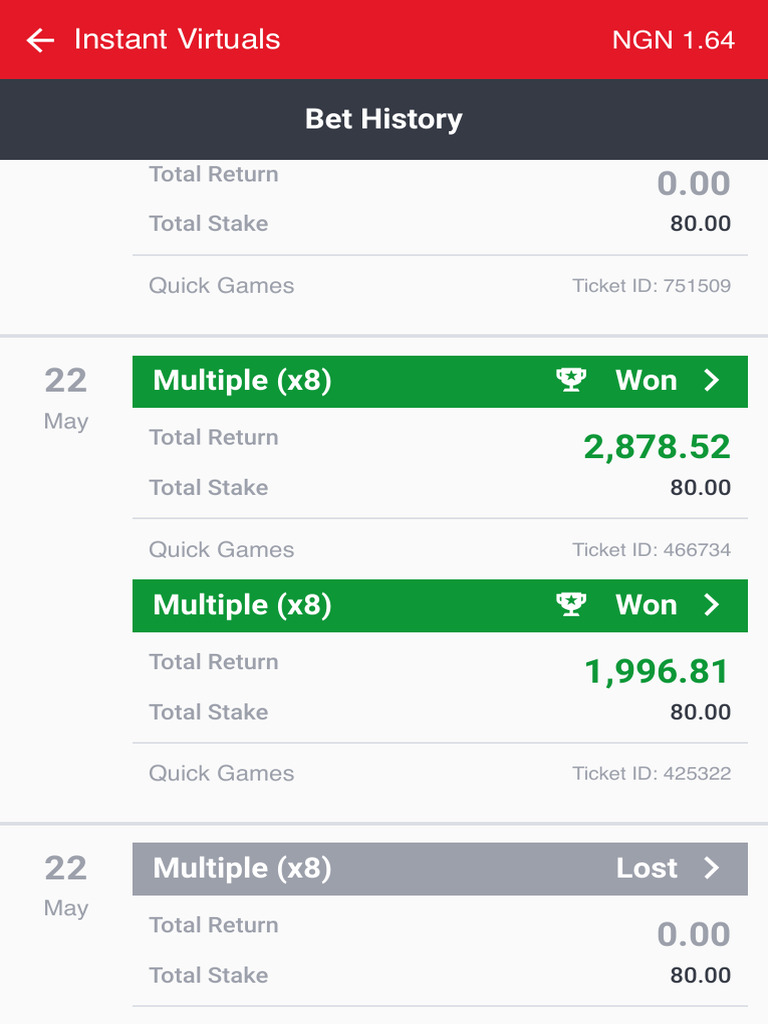This screenshot has width=768, height=1024.
Task: Tap Quick Games label beside Ticket 425322
Action: (x=222, y=774)
